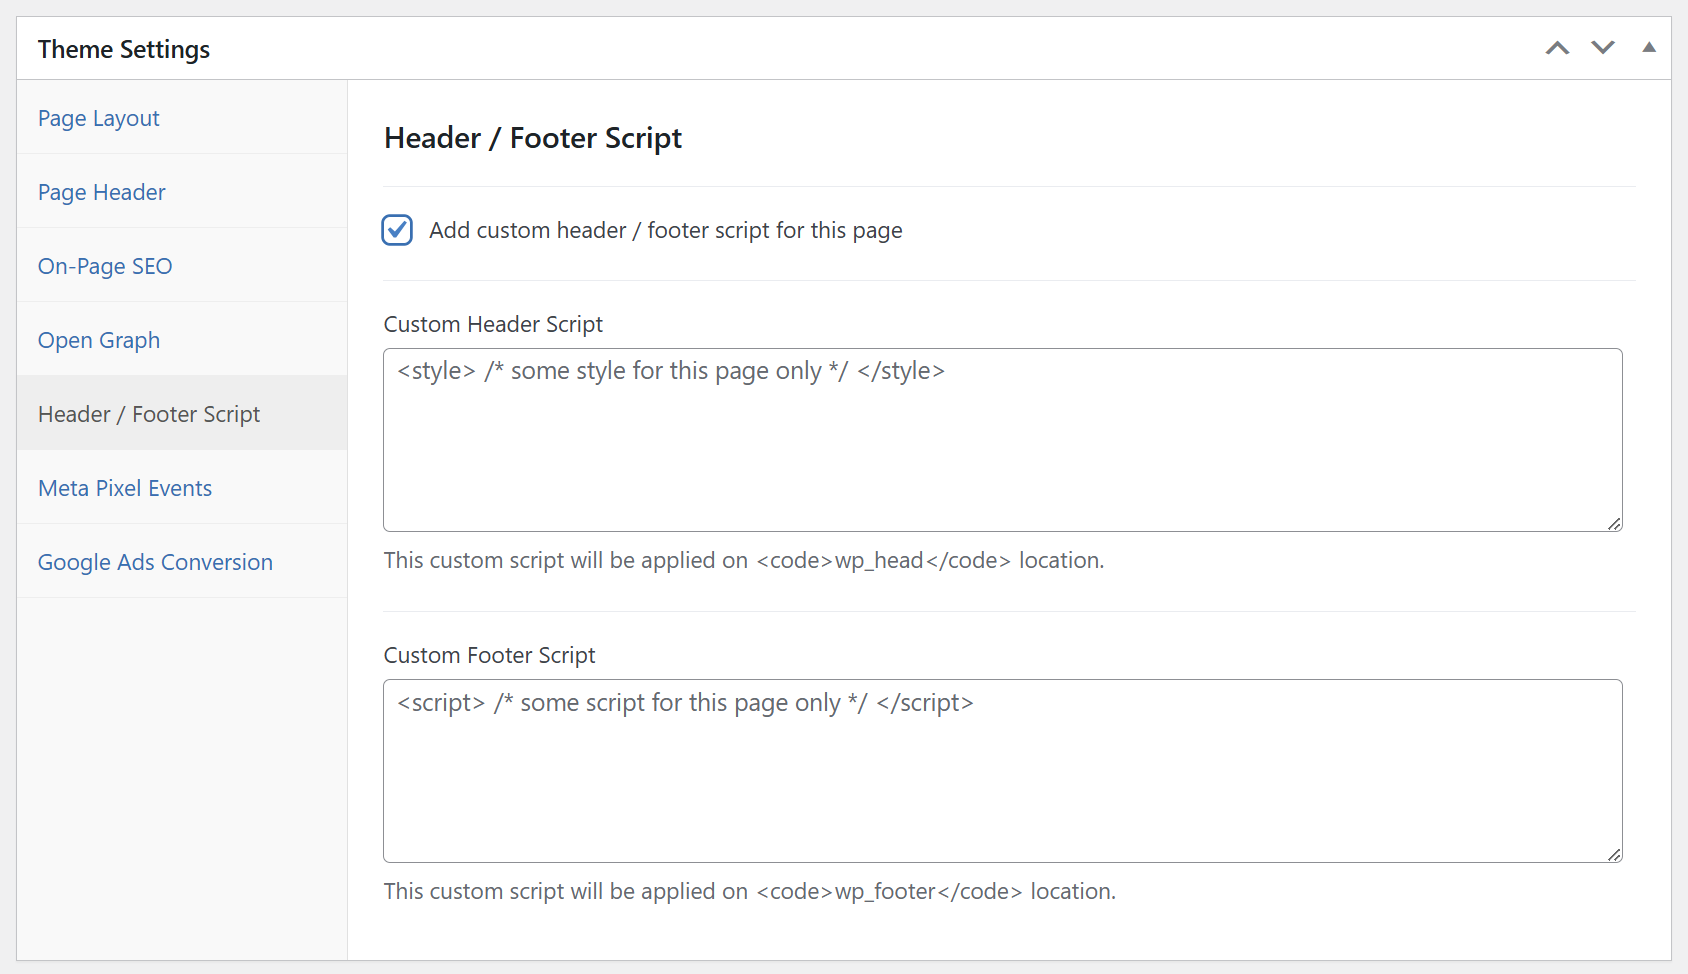Disable custom header / footer script for this page

pos(397,230)
